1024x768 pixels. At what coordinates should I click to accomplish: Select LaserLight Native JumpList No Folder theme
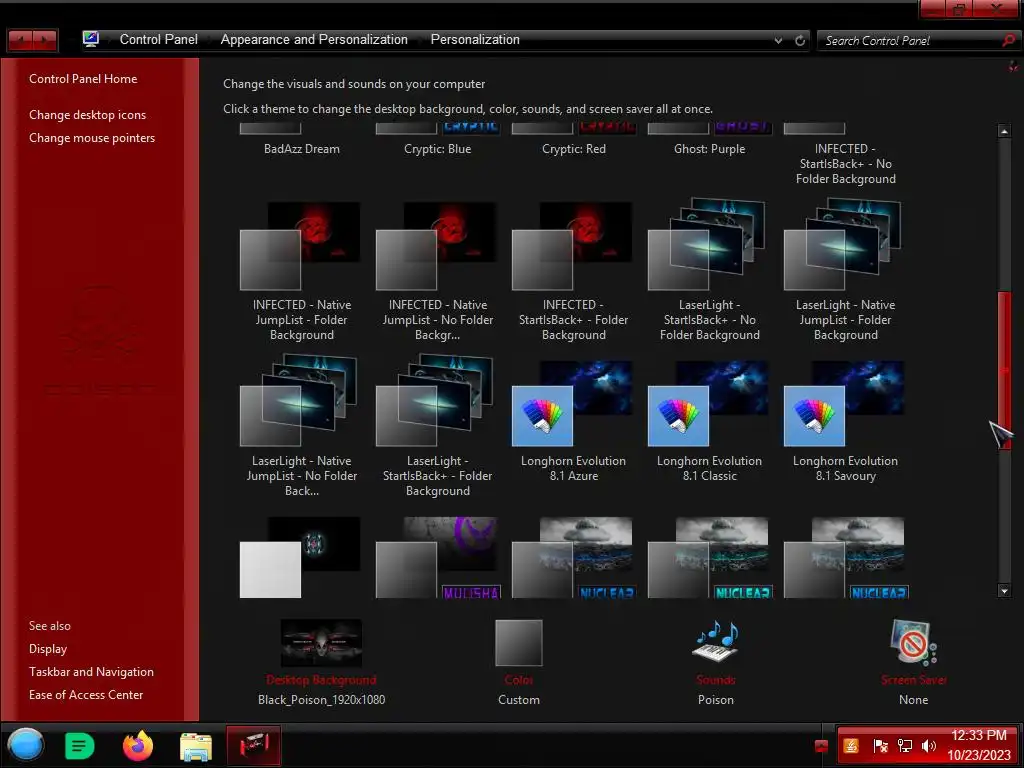(x=301, y=426)
